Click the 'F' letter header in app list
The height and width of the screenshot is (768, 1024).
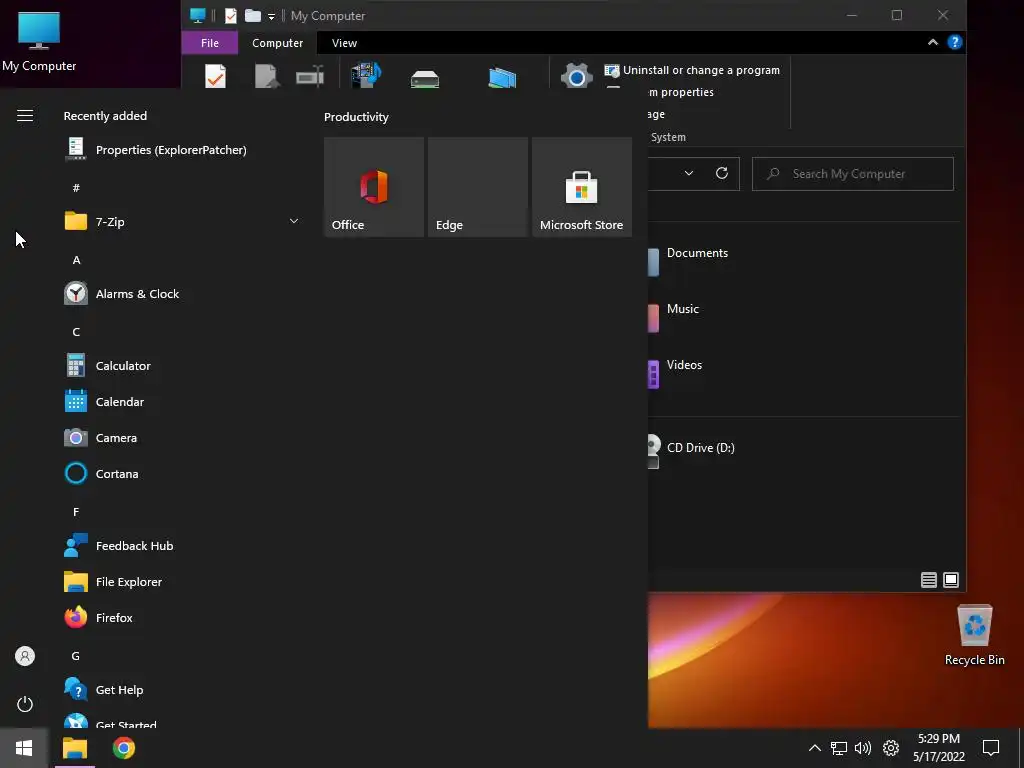coord(76,512)
